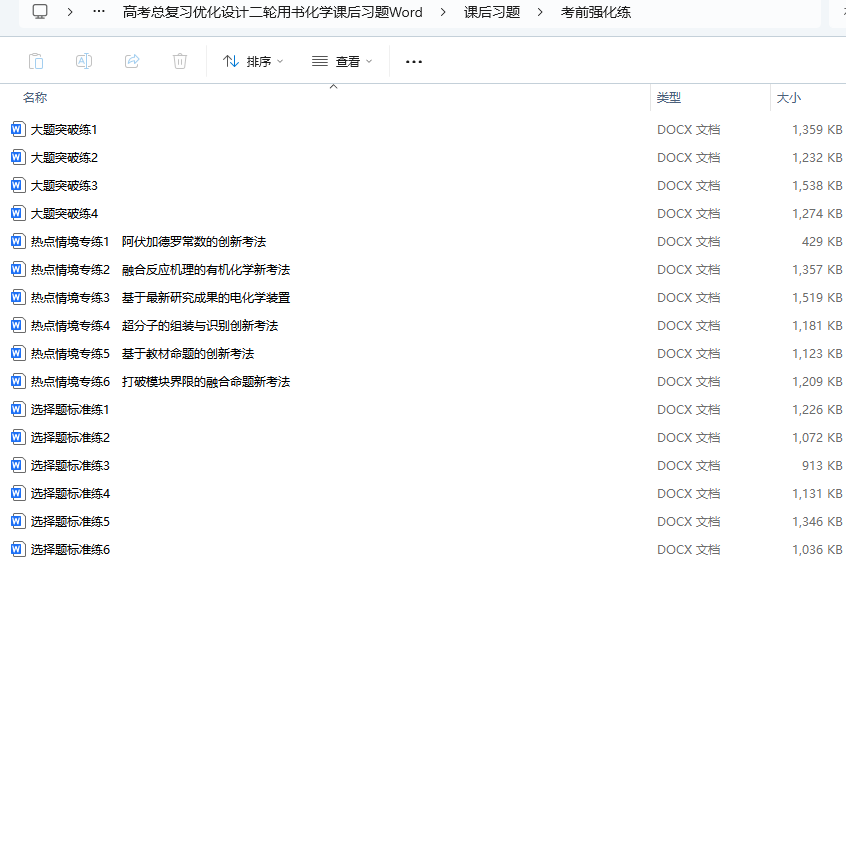Image resolution: width=846 pixels, height=860 pixels.
Task: Go to 高考总复习优化设计 breadcrumb folder
Action: tap(272, 12)
